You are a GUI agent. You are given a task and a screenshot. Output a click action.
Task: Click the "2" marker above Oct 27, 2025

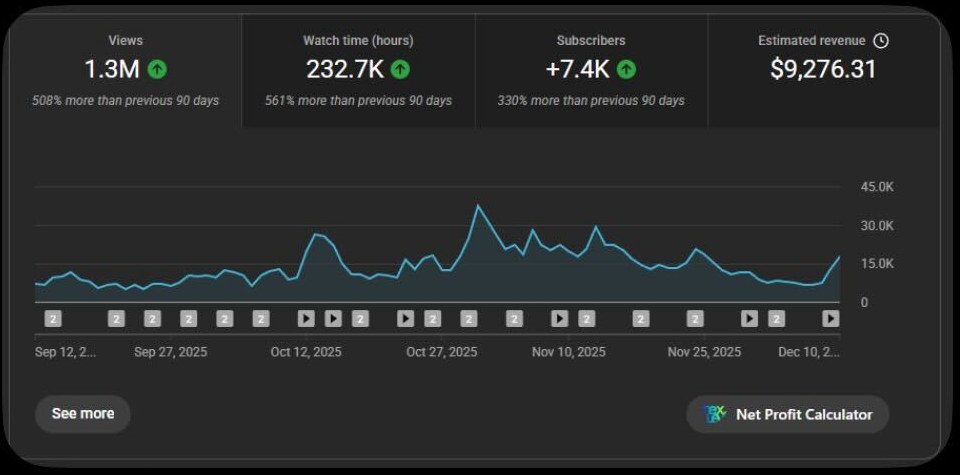click(433, 318)
